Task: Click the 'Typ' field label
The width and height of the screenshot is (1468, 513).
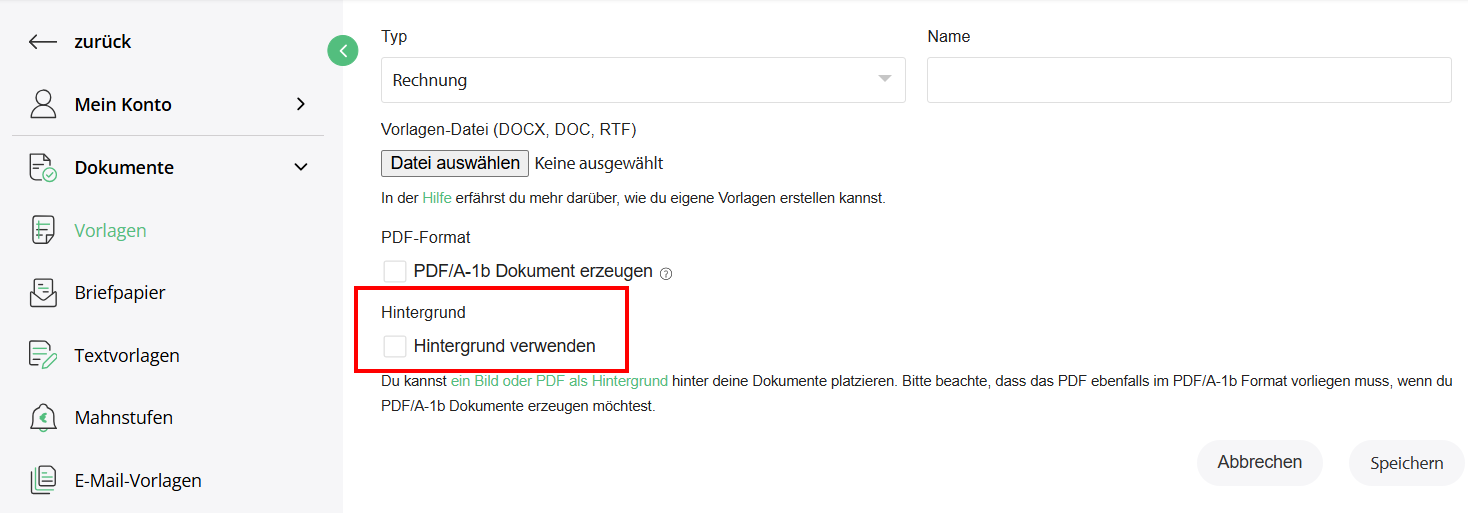Action: 394,36
